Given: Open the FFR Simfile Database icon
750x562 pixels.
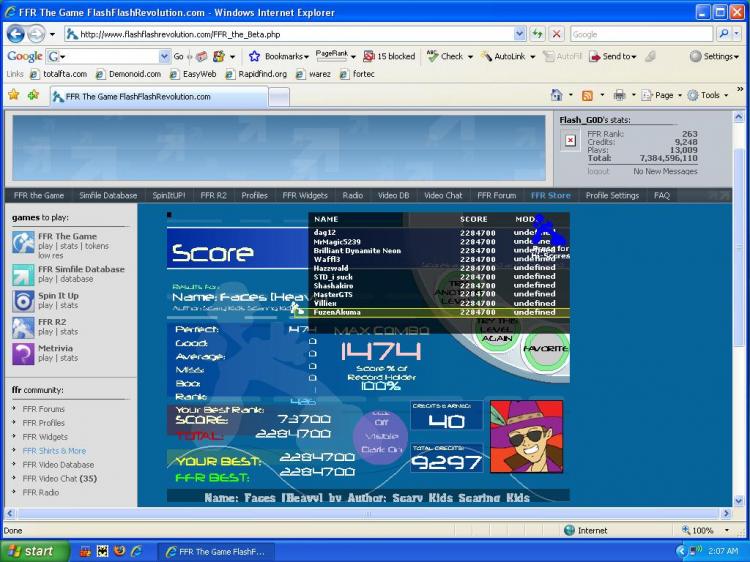Looking at the screenshot, I should pyautogui.click(x=23, y=275).
